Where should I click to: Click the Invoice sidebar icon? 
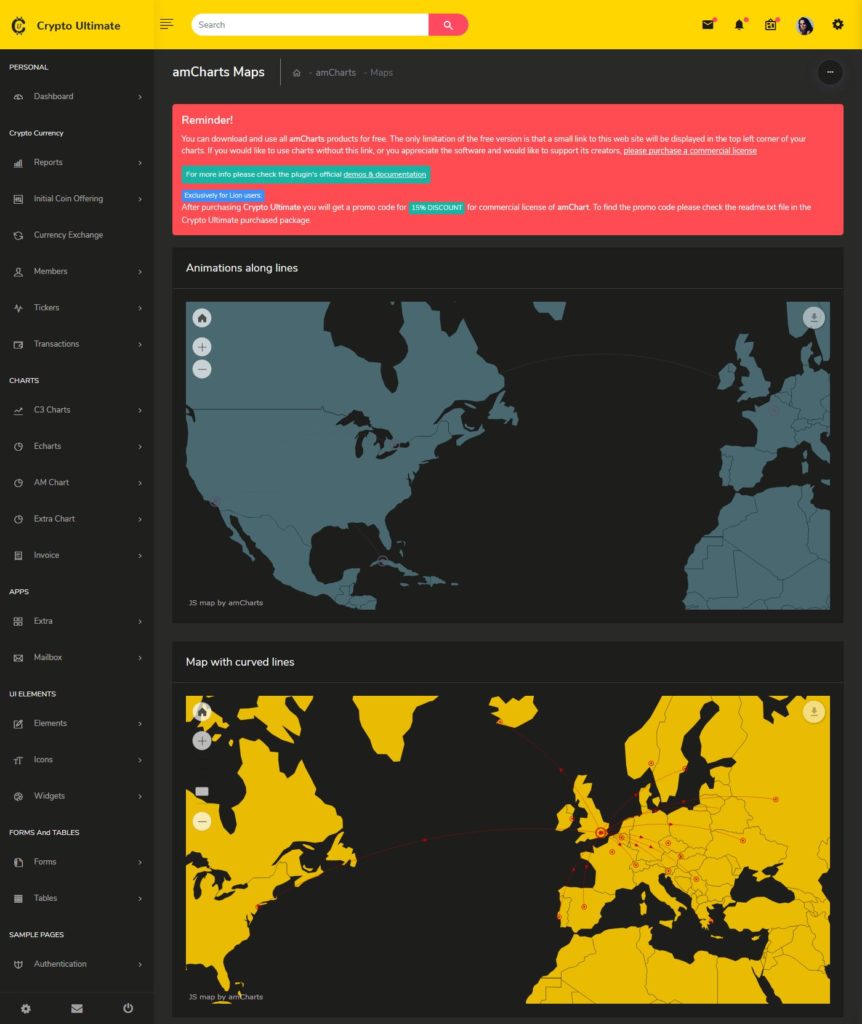coord(18,556)
